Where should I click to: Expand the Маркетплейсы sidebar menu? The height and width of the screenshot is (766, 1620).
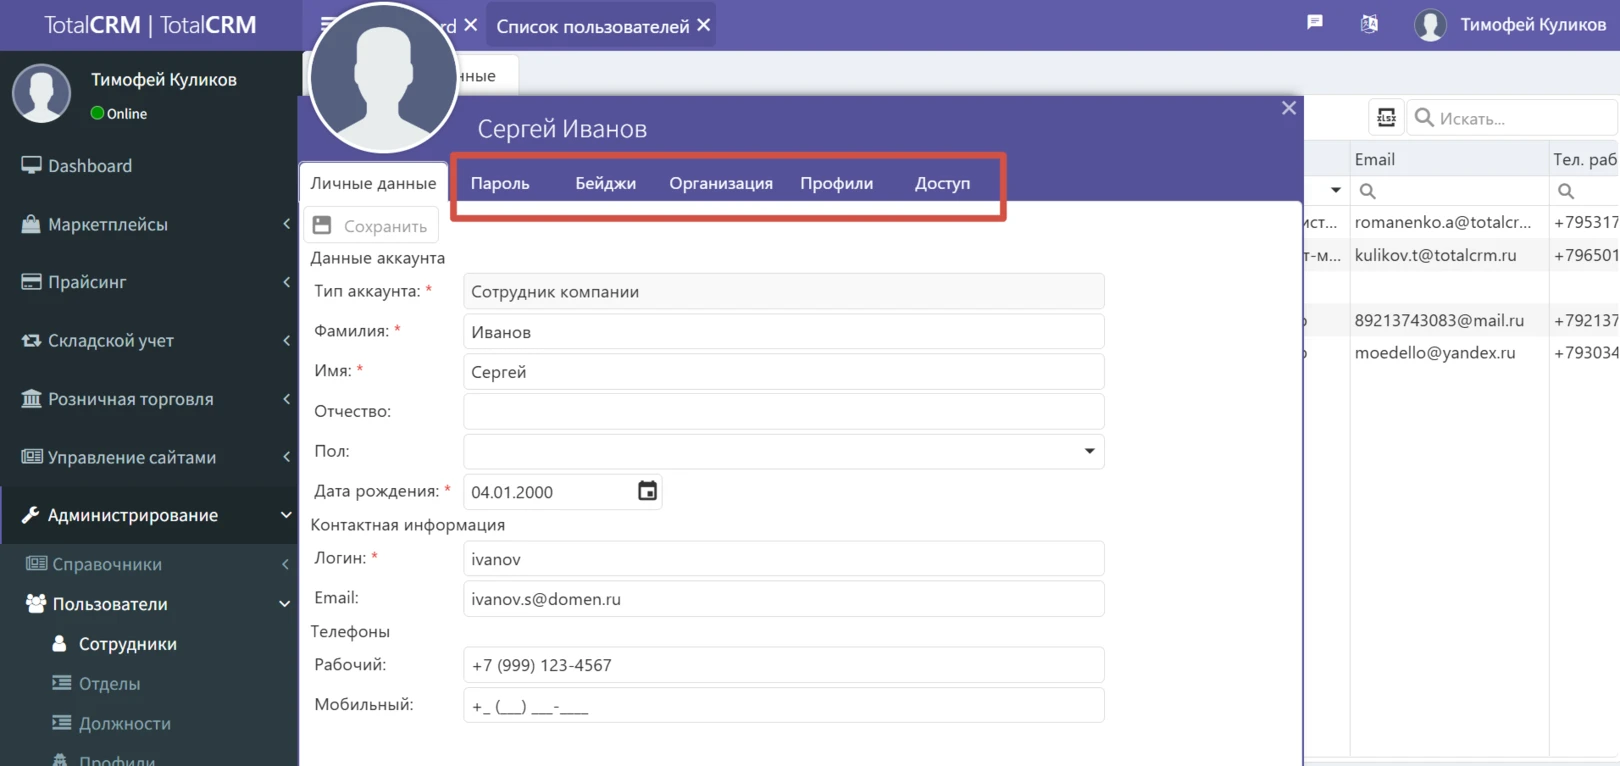150,224
